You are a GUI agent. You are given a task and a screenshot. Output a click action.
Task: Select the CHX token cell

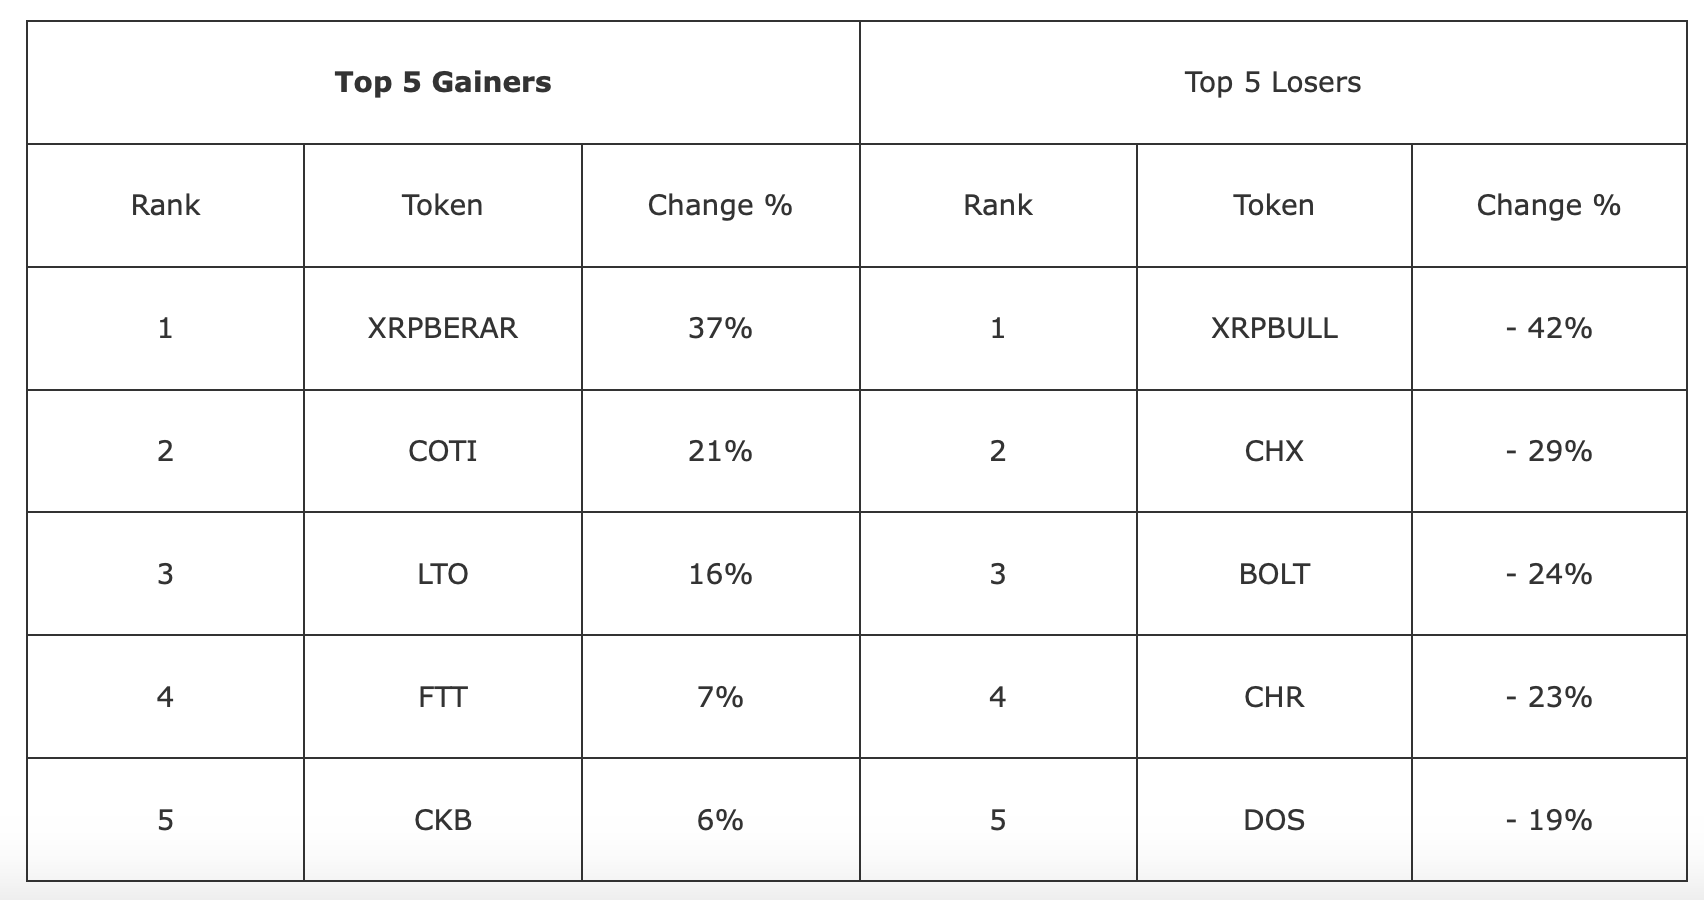point(1274,451)
